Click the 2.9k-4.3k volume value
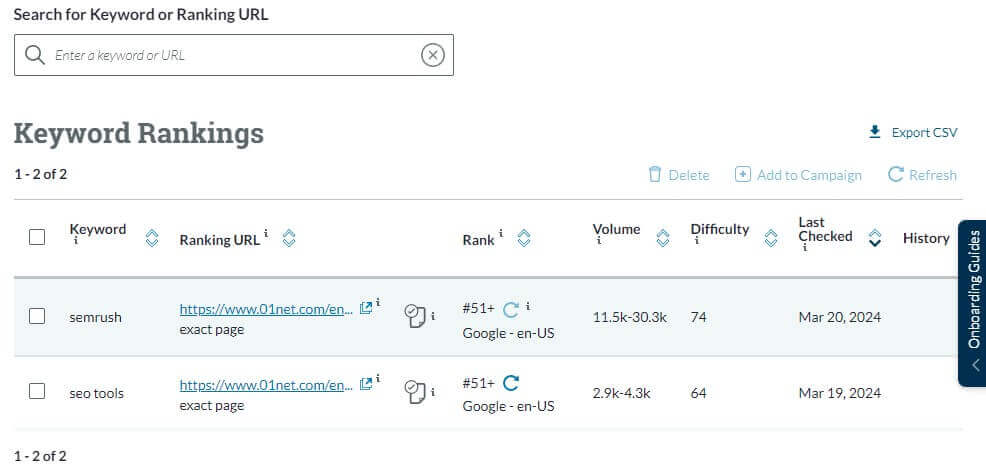 click(621, 393)
